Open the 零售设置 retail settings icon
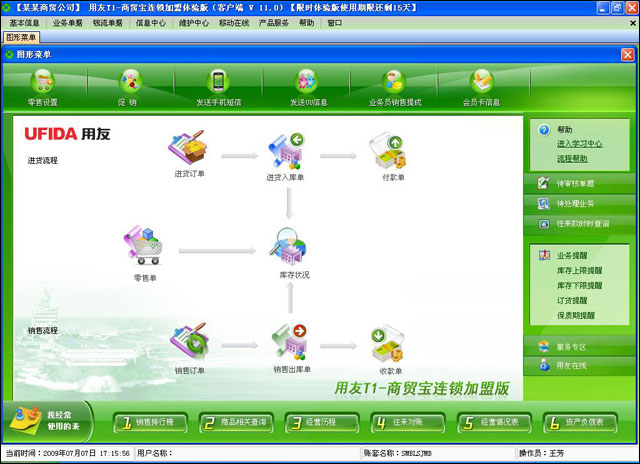The image size is (640, 464). click(43, 81)
